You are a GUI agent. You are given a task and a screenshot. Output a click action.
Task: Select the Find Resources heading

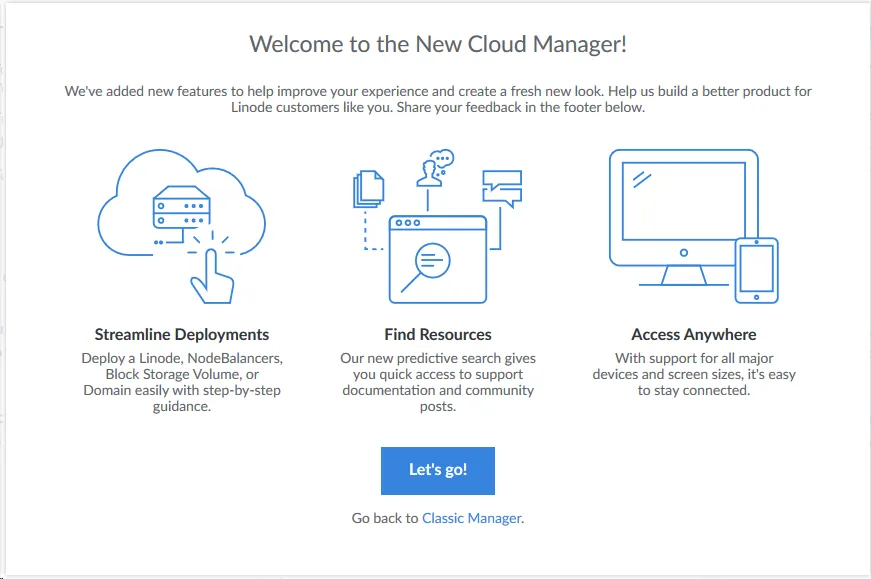(438, 335)
